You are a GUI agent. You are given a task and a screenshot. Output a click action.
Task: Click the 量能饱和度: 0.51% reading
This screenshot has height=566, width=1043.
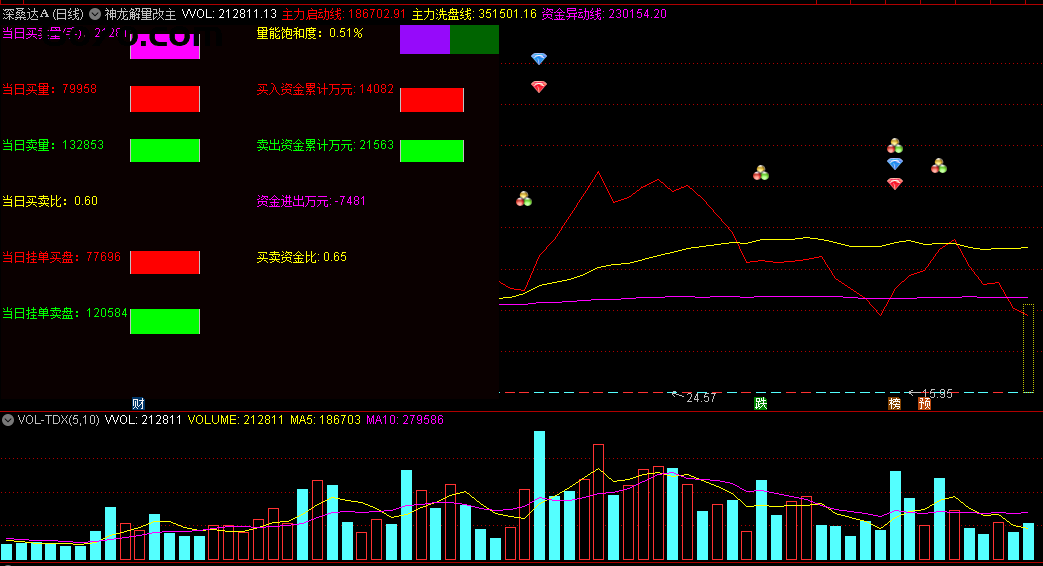(310, 33)
